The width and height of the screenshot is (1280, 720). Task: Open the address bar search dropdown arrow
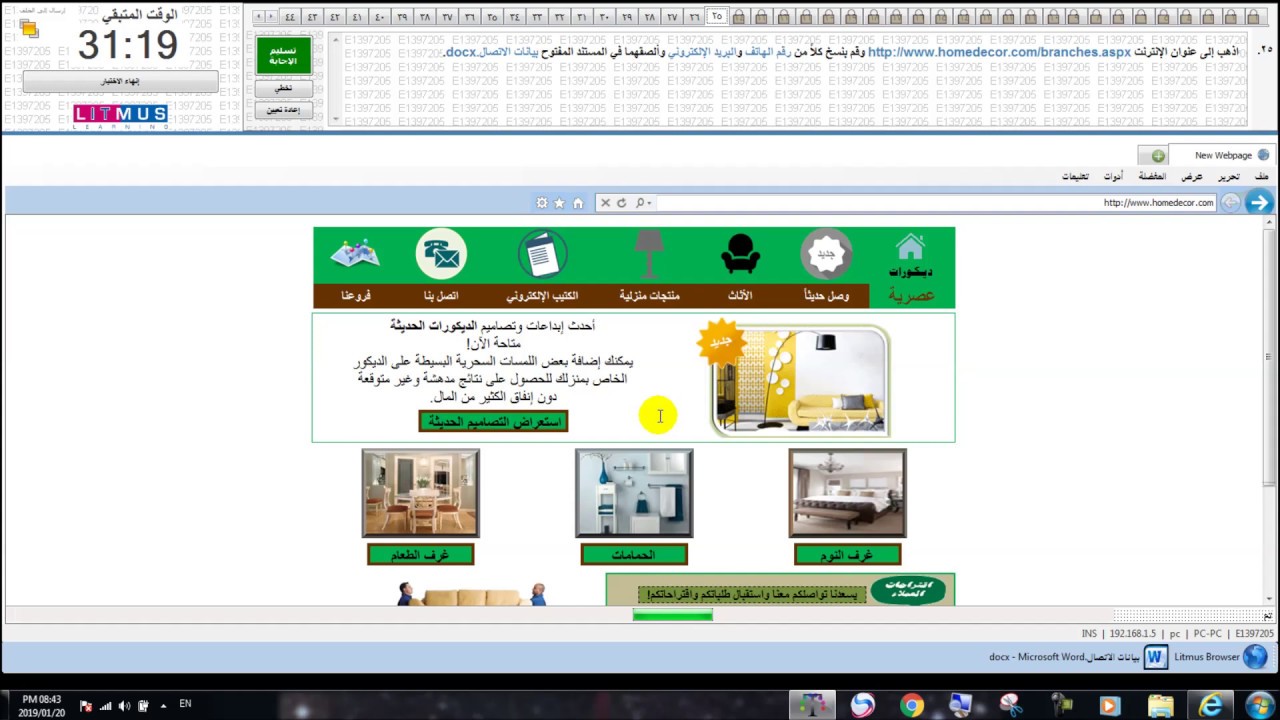tap(650, 203)
